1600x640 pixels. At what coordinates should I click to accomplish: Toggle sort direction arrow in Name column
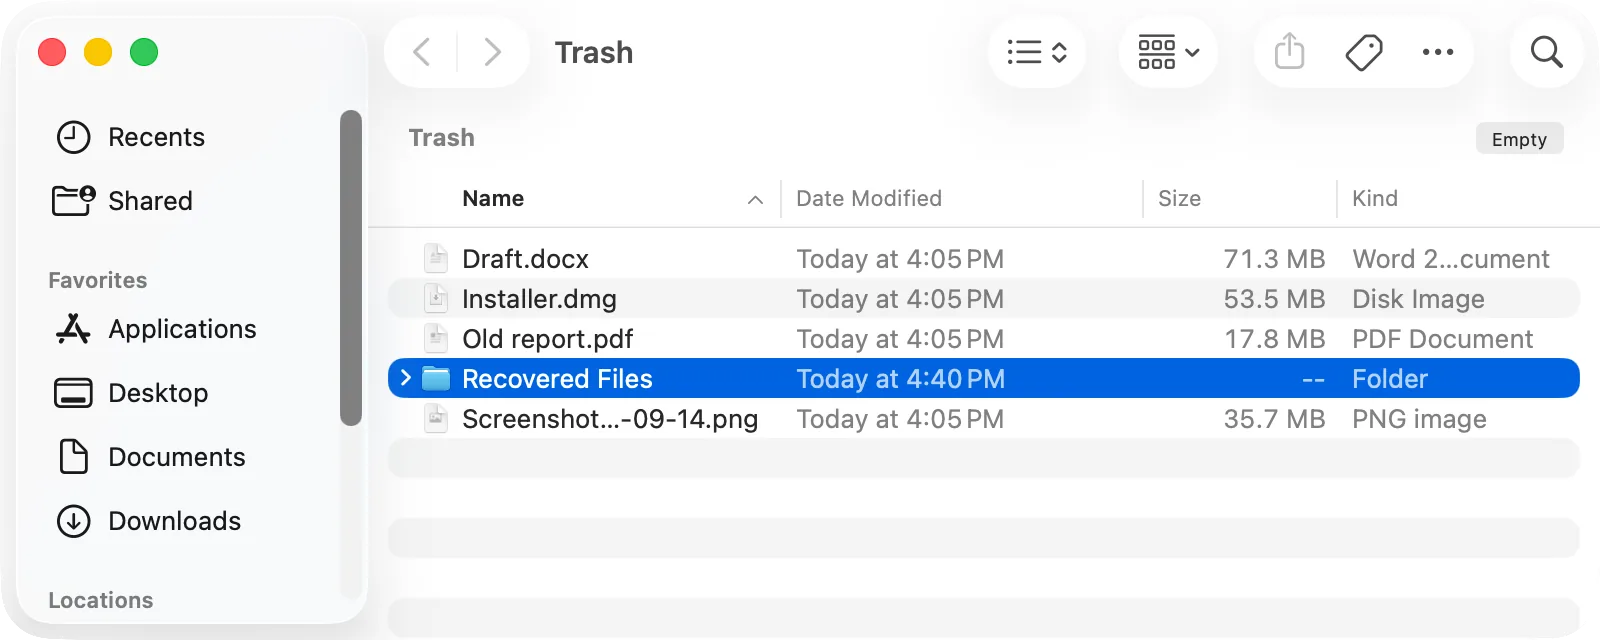click(x=755, y=200)
